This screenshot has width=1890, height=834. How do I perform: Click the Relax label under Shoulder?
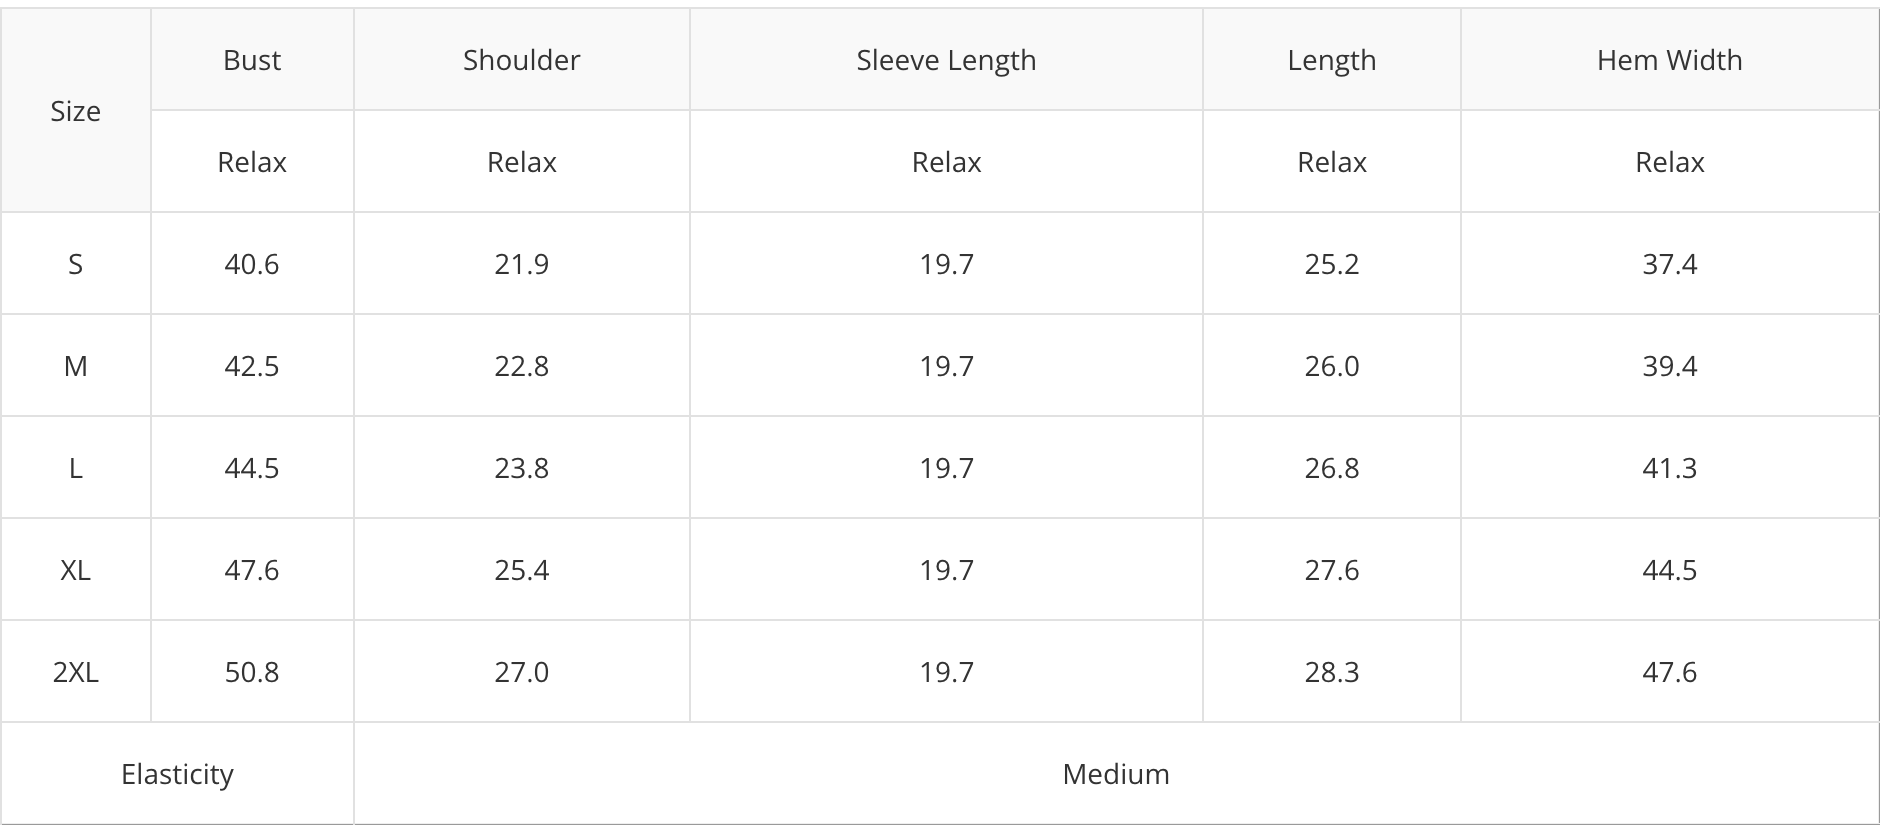coord(521,162)
